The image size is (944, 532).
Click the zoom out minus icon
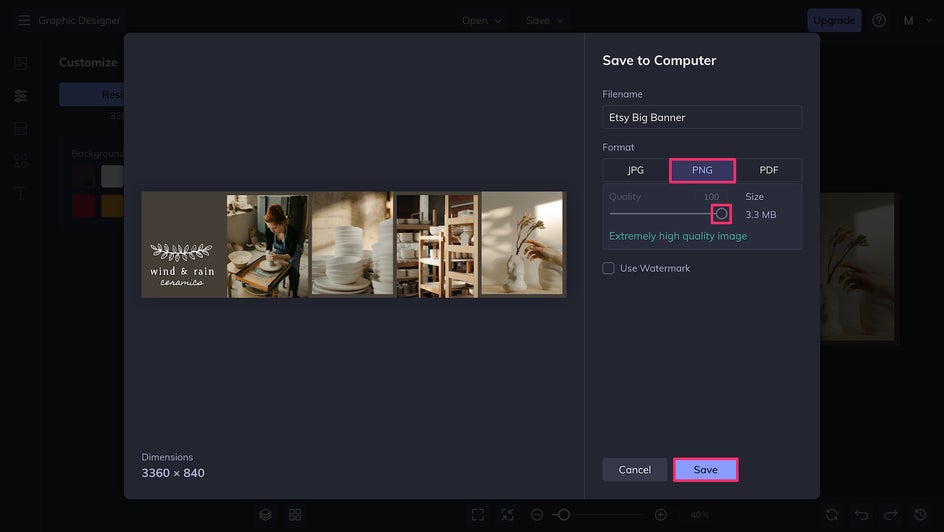537,515
